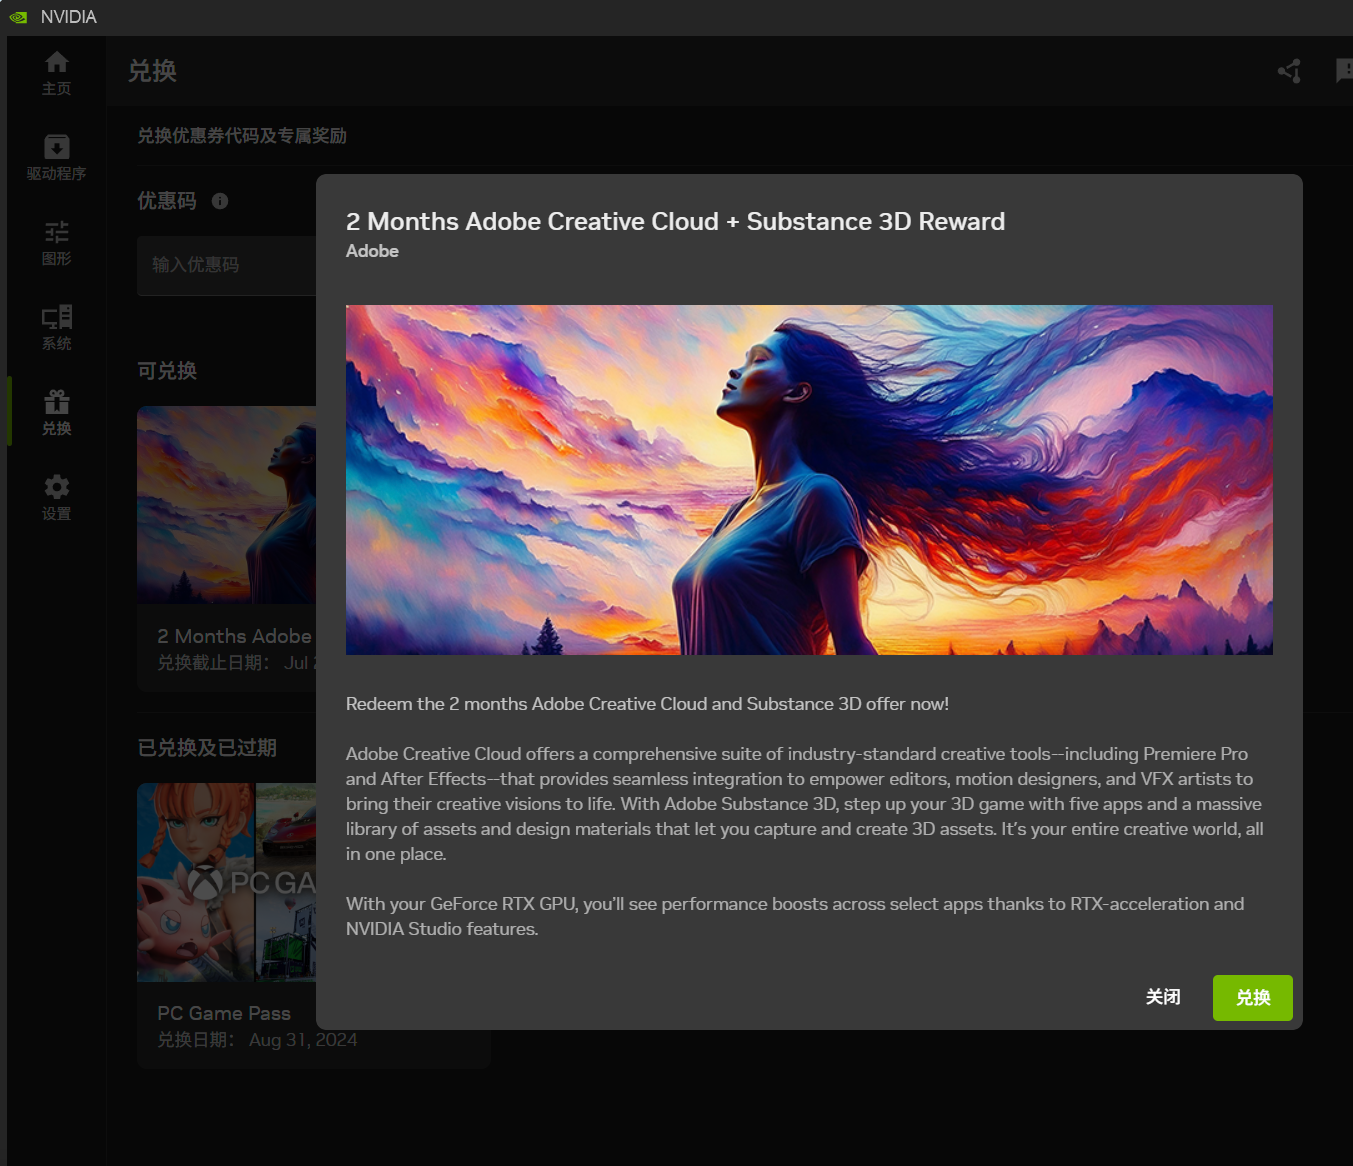Image resolution: width=1353 pixels, height=1166 pixels.
Task: Click the green 兑换 button in dialog
Action: pyautogui.click(x=1252, y=997)
